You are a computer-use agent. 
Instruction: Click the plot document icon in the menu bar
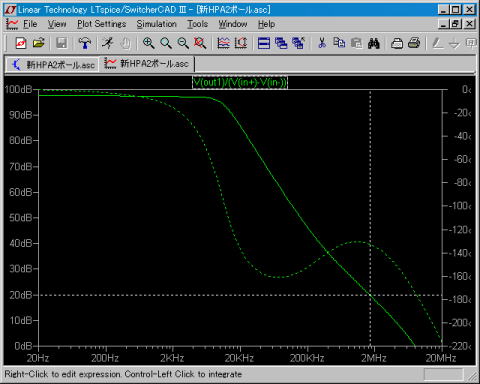[12, 24]
